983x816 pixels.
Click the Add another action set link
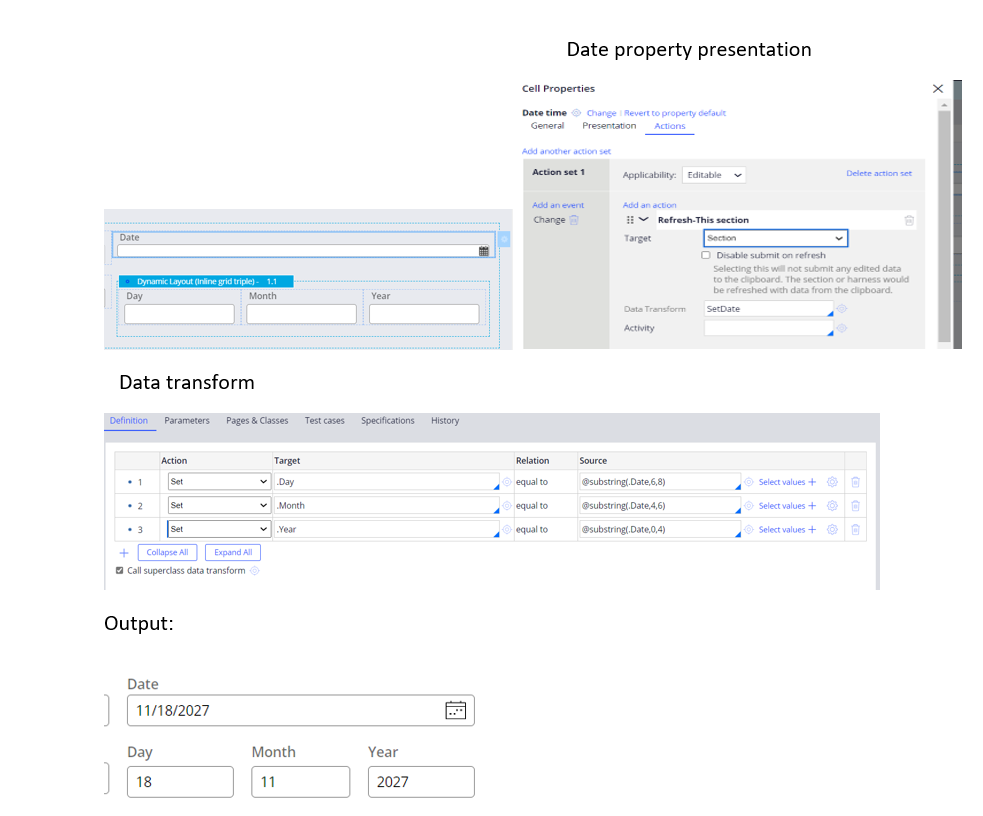(x=566, y=151)
